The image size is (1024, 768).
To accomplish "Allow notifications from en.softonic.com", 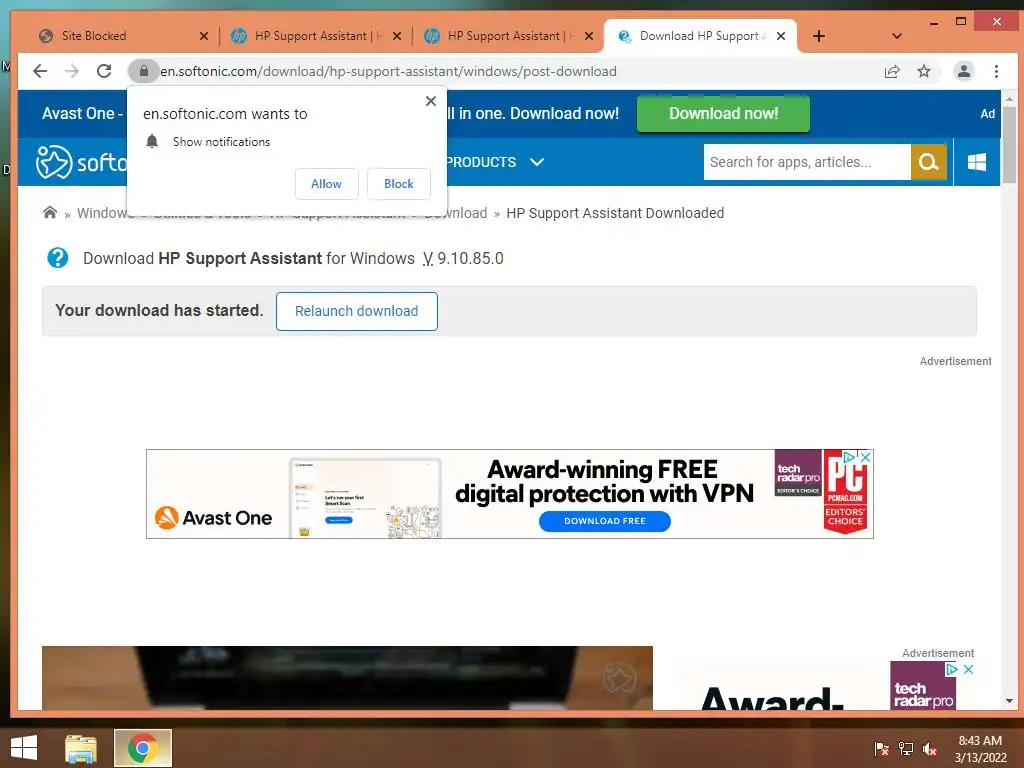I will pos(327,184).
